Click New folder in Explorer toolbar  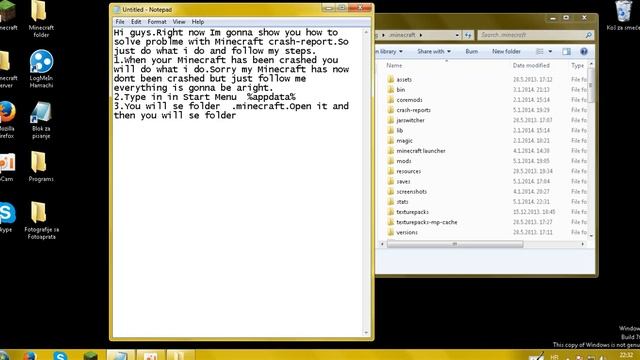tap(506, 51)
